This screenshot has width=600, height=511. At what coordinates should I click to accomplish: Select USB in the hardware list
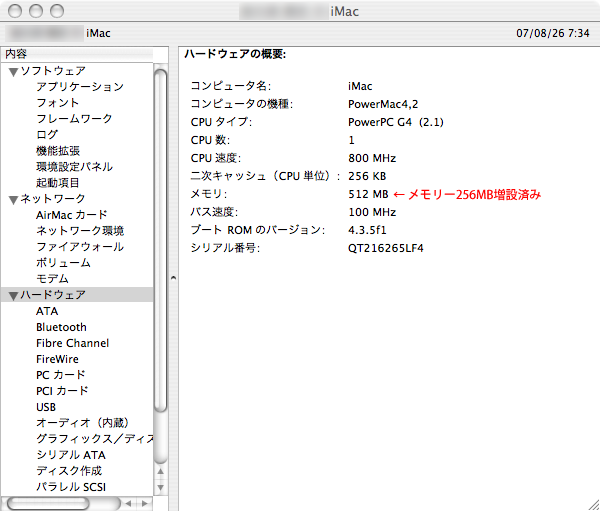pyautogui.click(x=46, y=407)
